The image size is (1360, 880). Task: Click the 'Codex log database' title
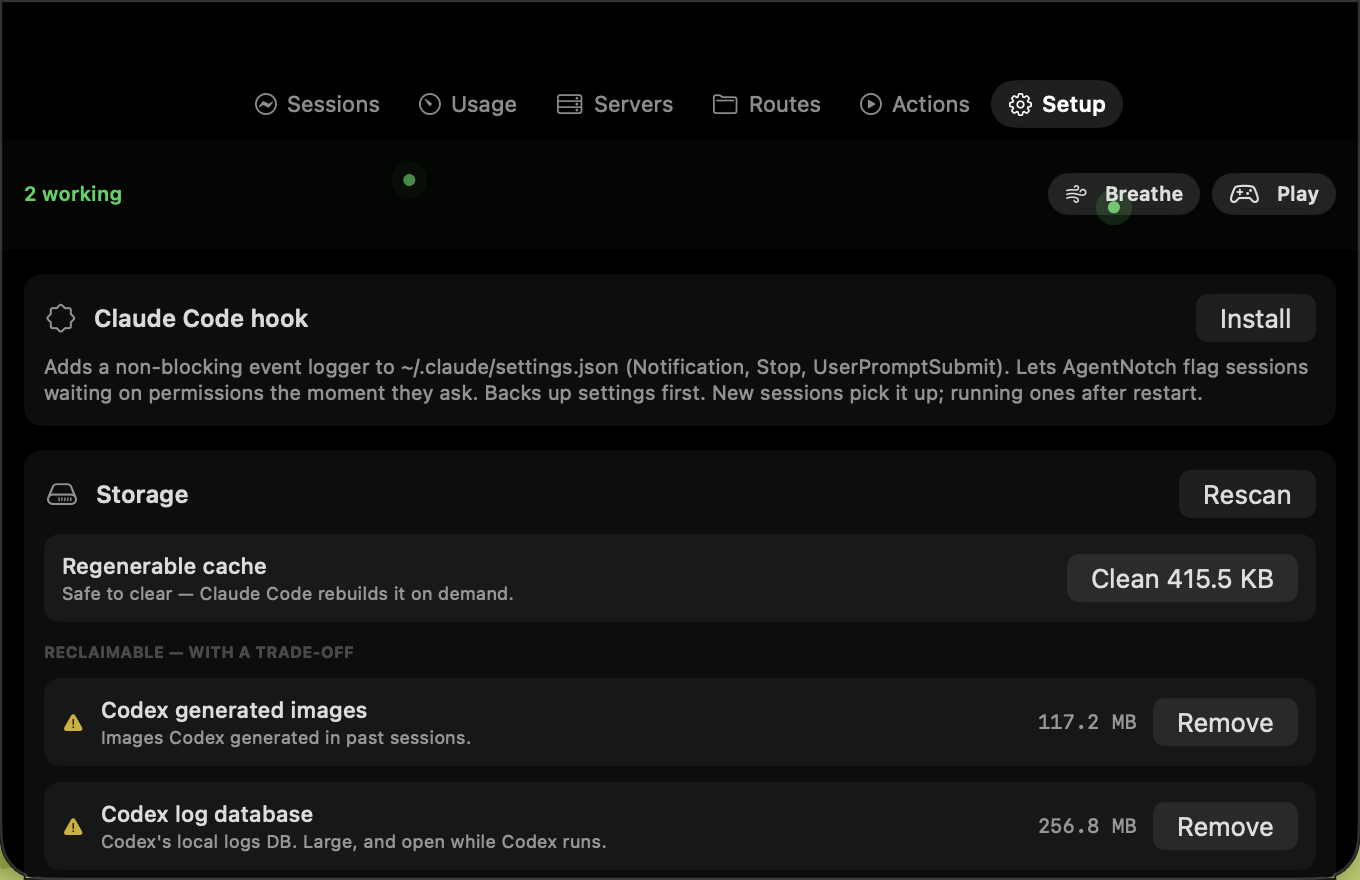pos(207,814)
